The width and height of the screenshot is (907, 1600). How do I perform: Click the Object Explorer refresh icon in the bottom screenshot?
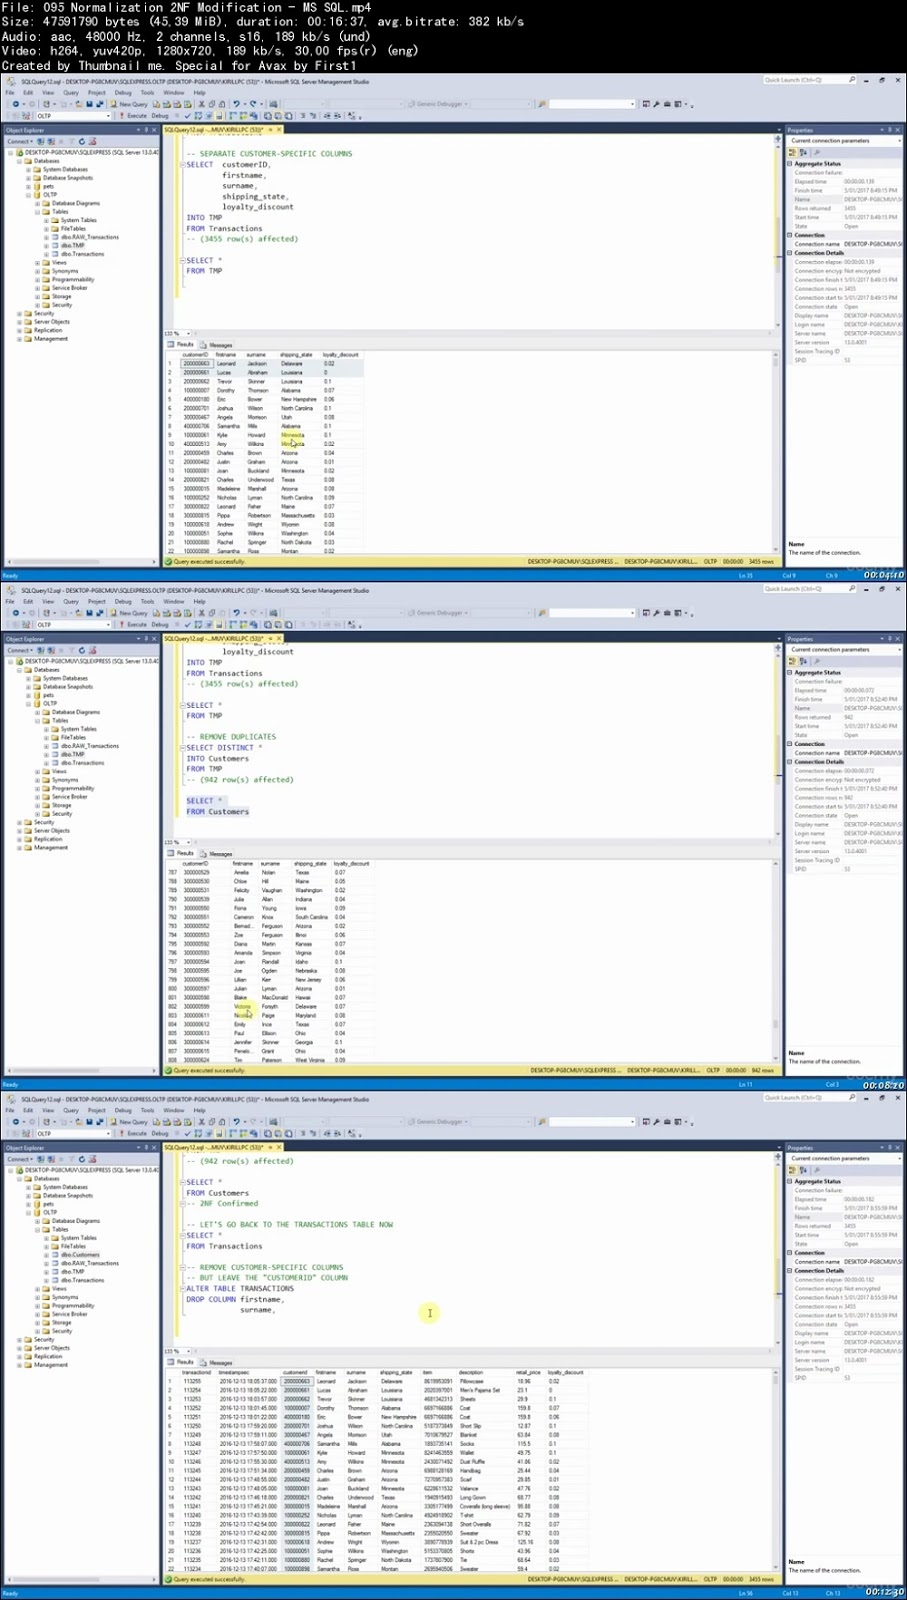pyautogui.click(x=81, y=1160)
